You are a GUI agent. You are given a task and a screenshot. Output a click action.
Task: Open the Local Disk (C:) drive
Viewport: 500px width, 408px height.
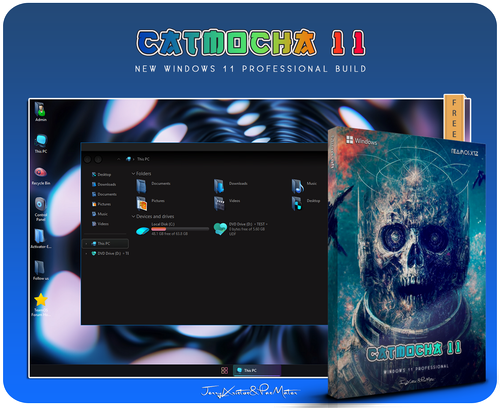(172, 229)
